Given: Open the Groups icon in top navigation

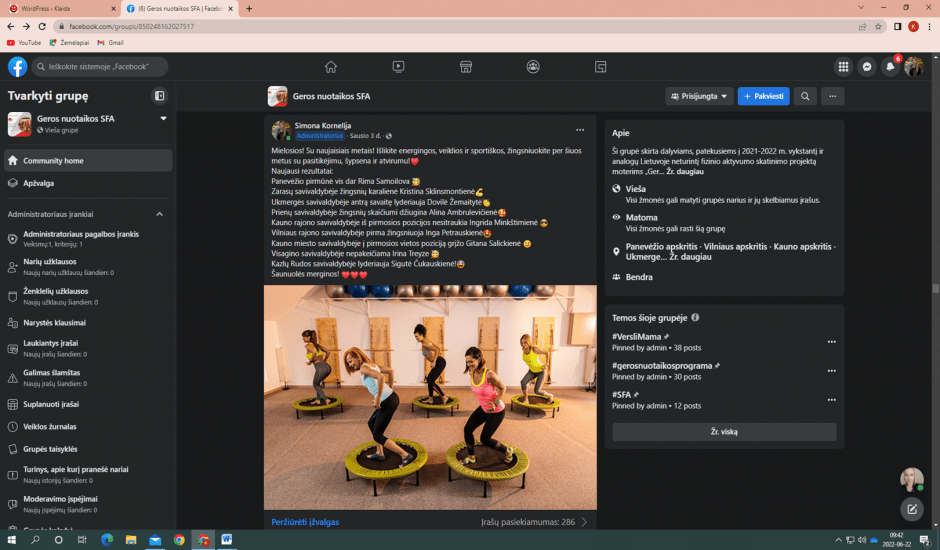Looking at the screenshot, I should coord(533,67).
